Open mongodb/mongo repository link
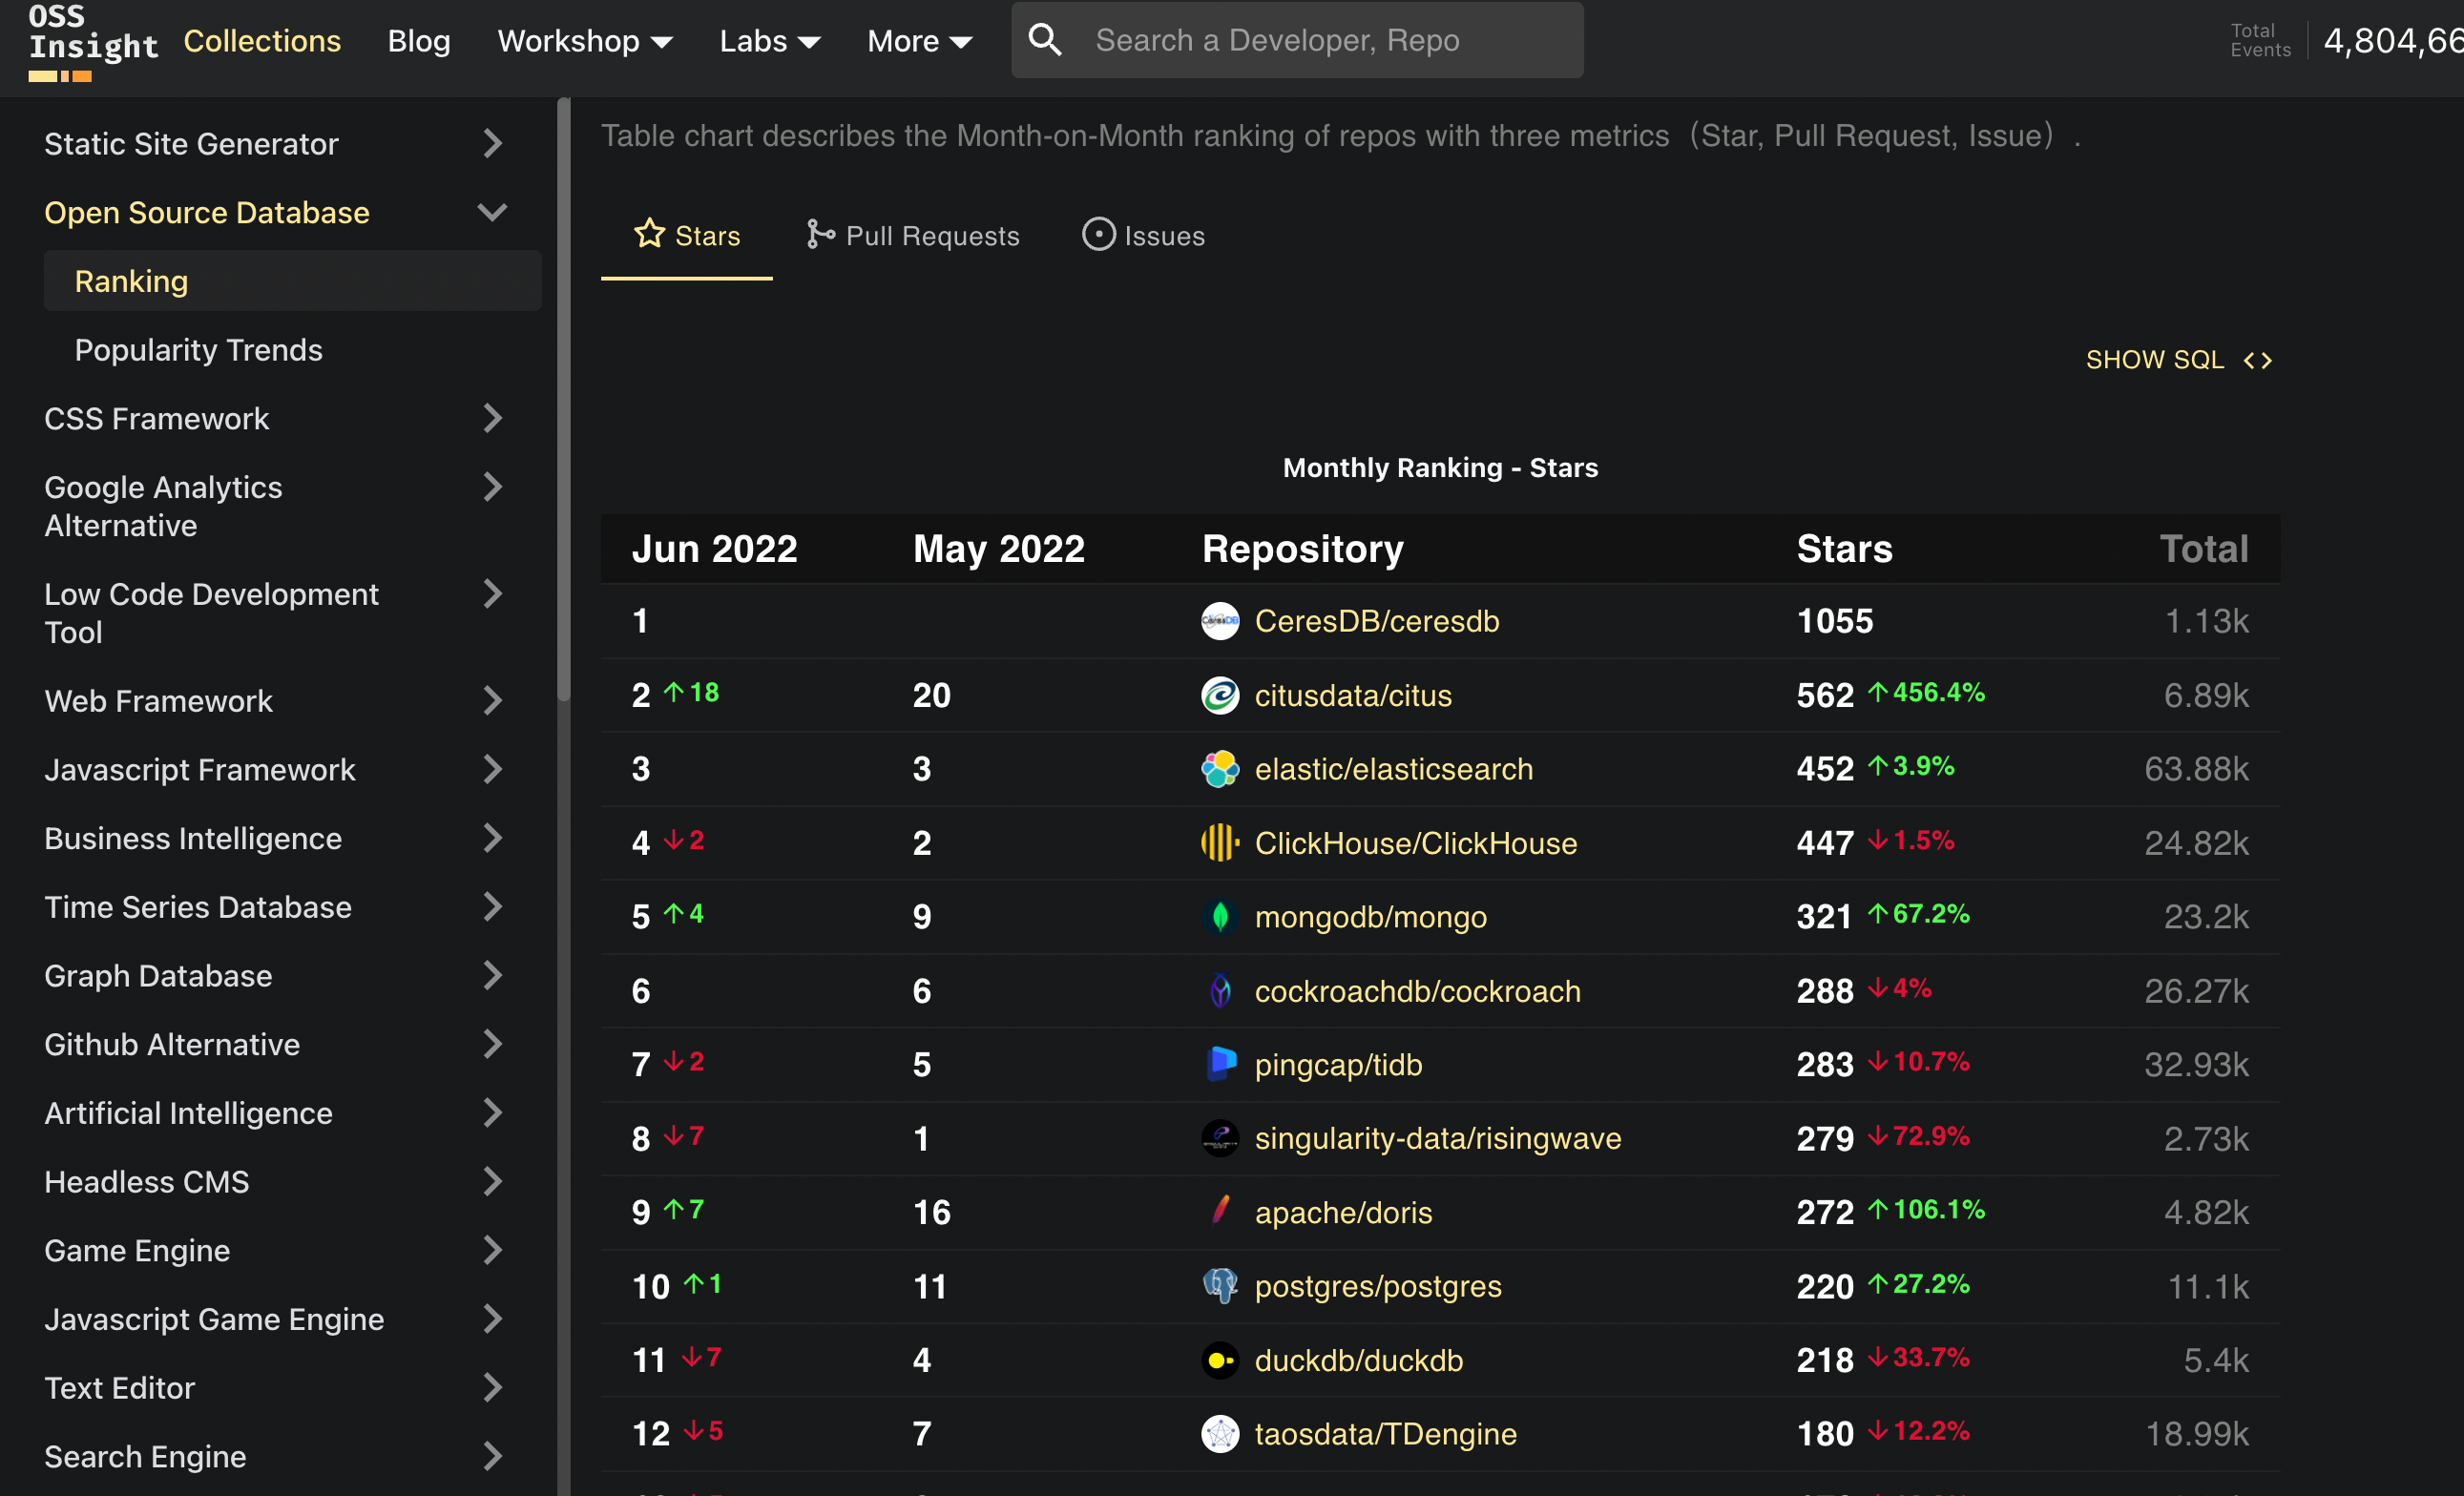This screenshot has height=1496, width=2464. [x=1370, y=917]
